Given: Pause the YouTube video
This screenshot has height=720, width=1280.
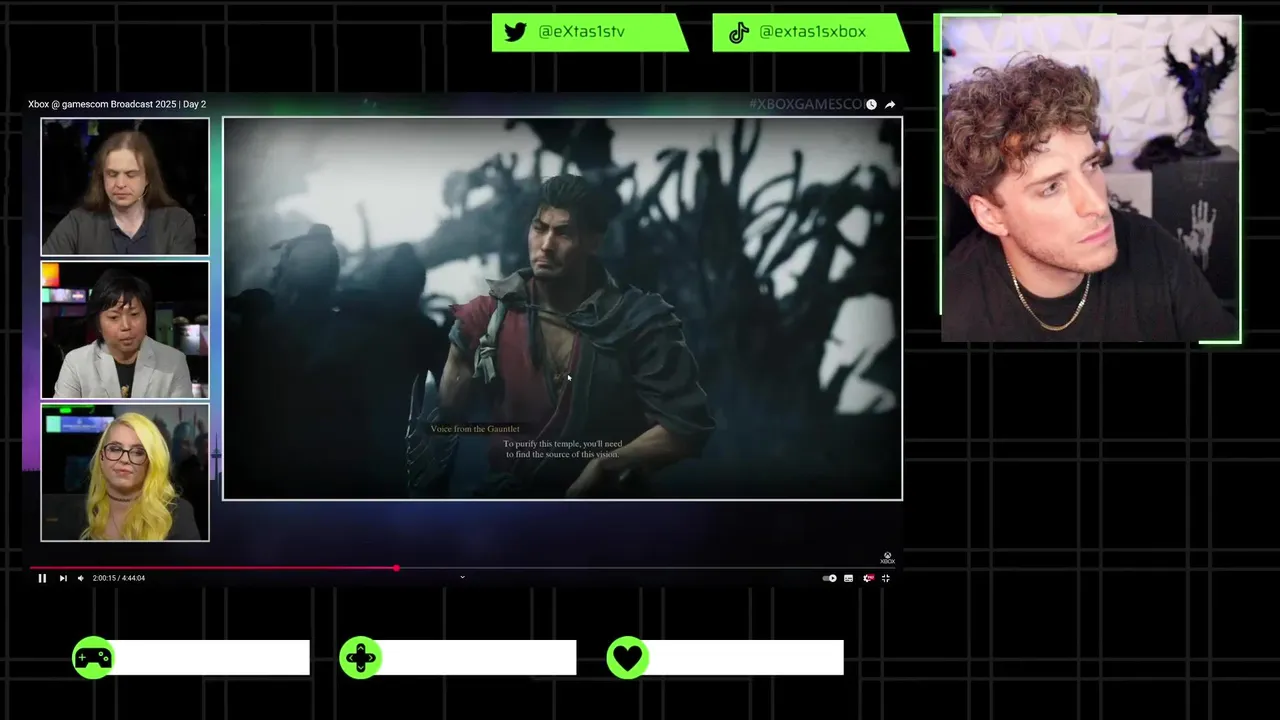Looking at the screenshot, I should click(42, 578).
